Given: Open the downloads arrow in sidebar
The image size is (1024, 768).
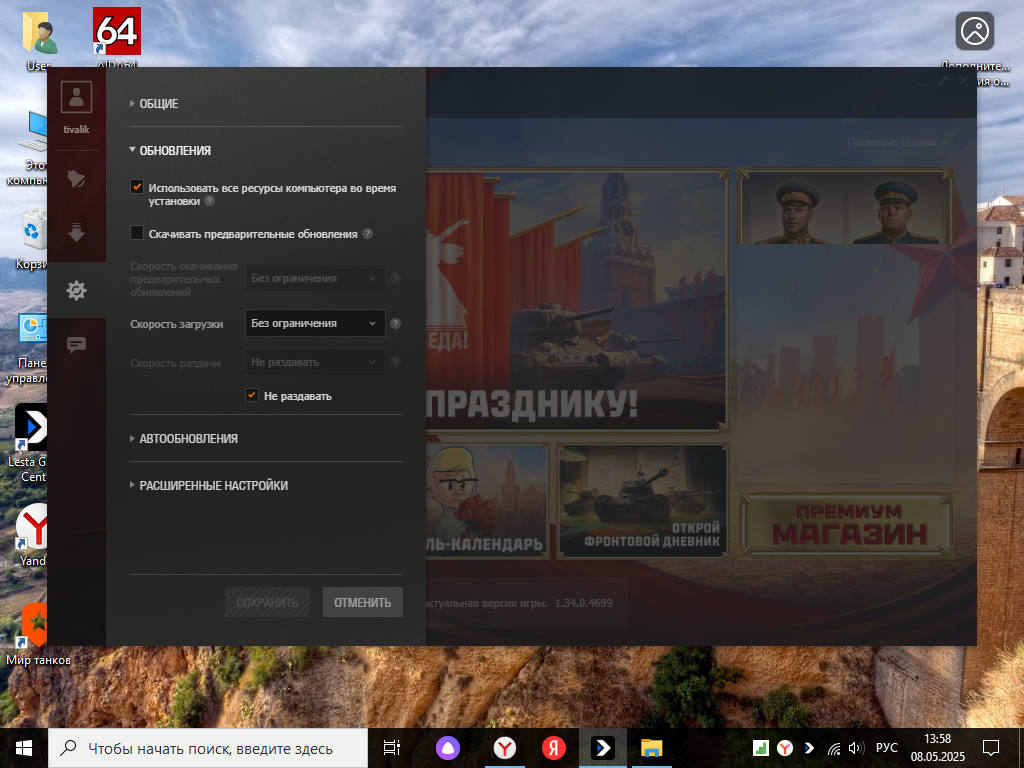Looking at the screenshot, I should tap(76, 232).
